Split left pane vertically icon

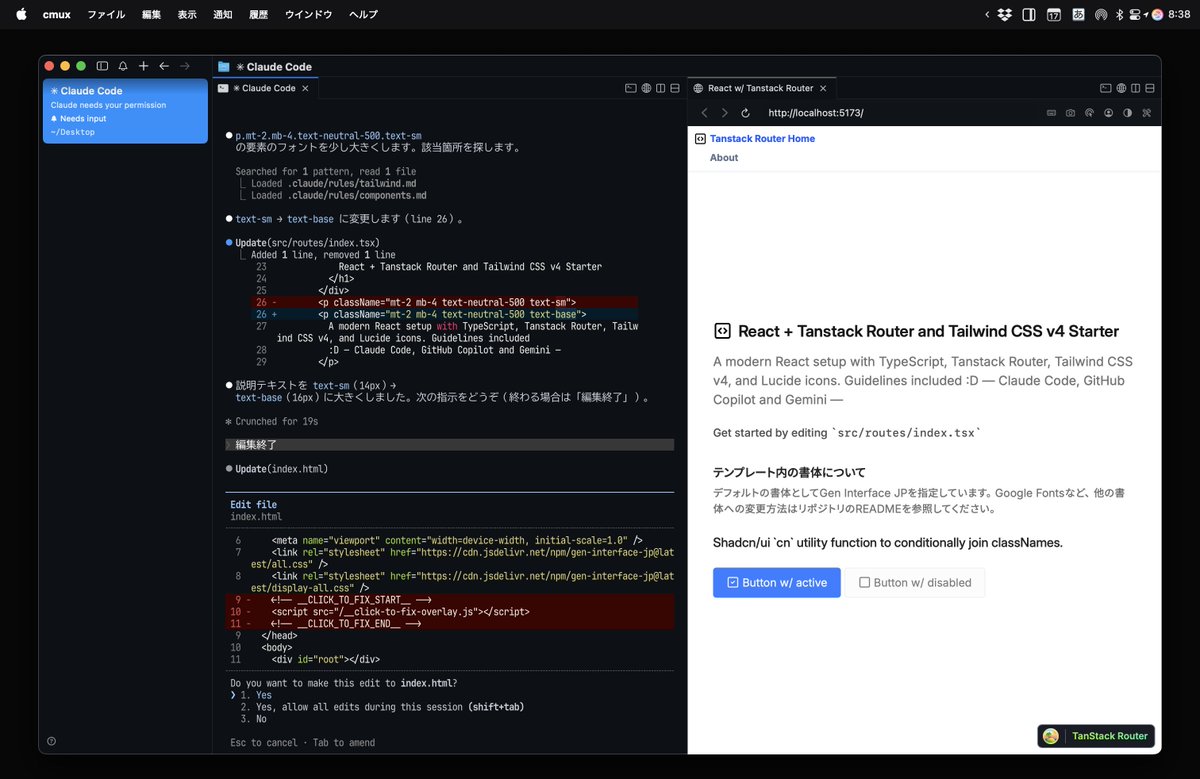pos(661,88)
